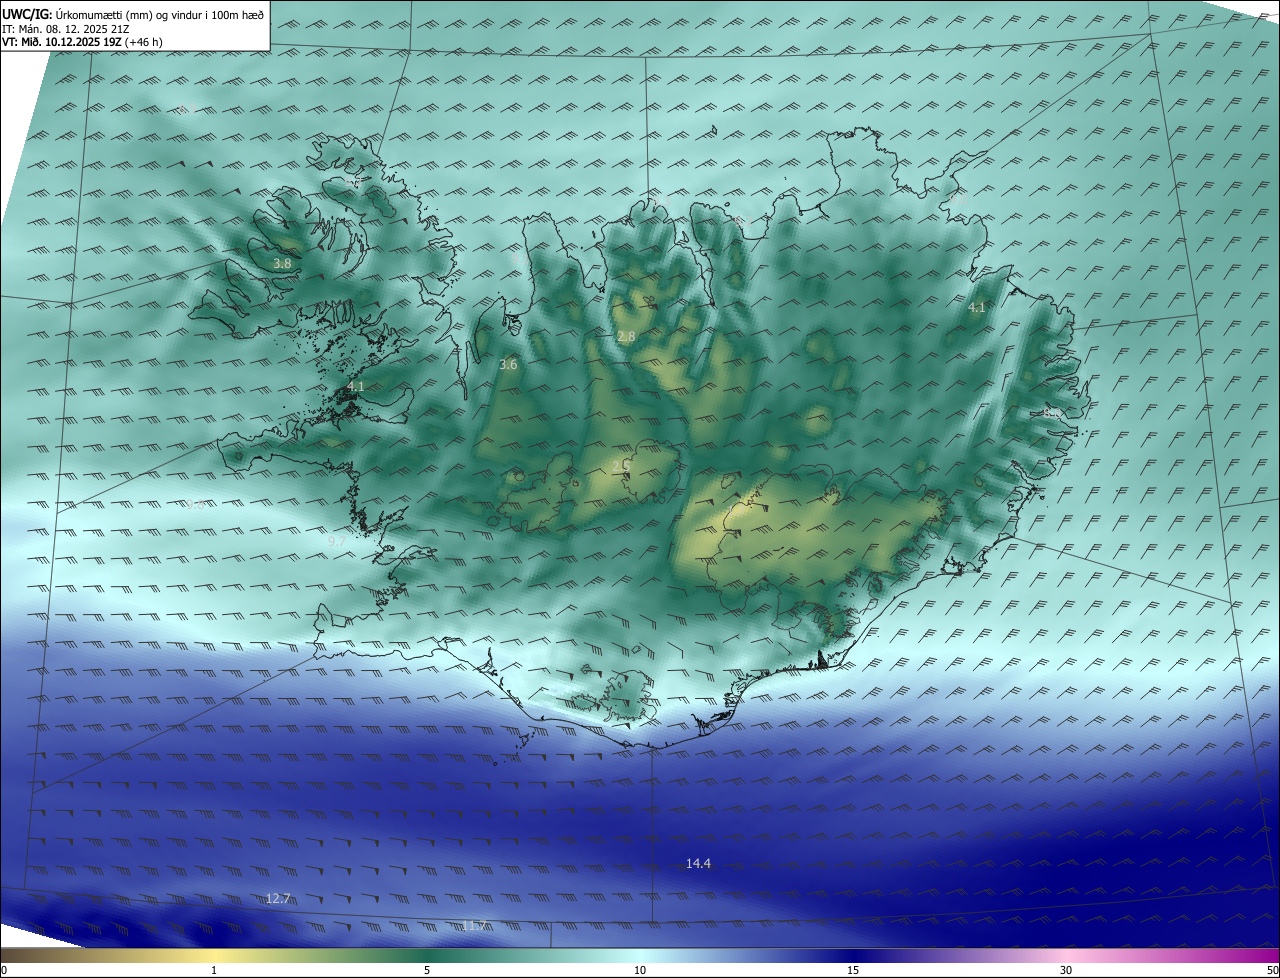Click the colorbar tick label 50
This screenshot has height=978, width=1280.
click(x=1272, y=971)
